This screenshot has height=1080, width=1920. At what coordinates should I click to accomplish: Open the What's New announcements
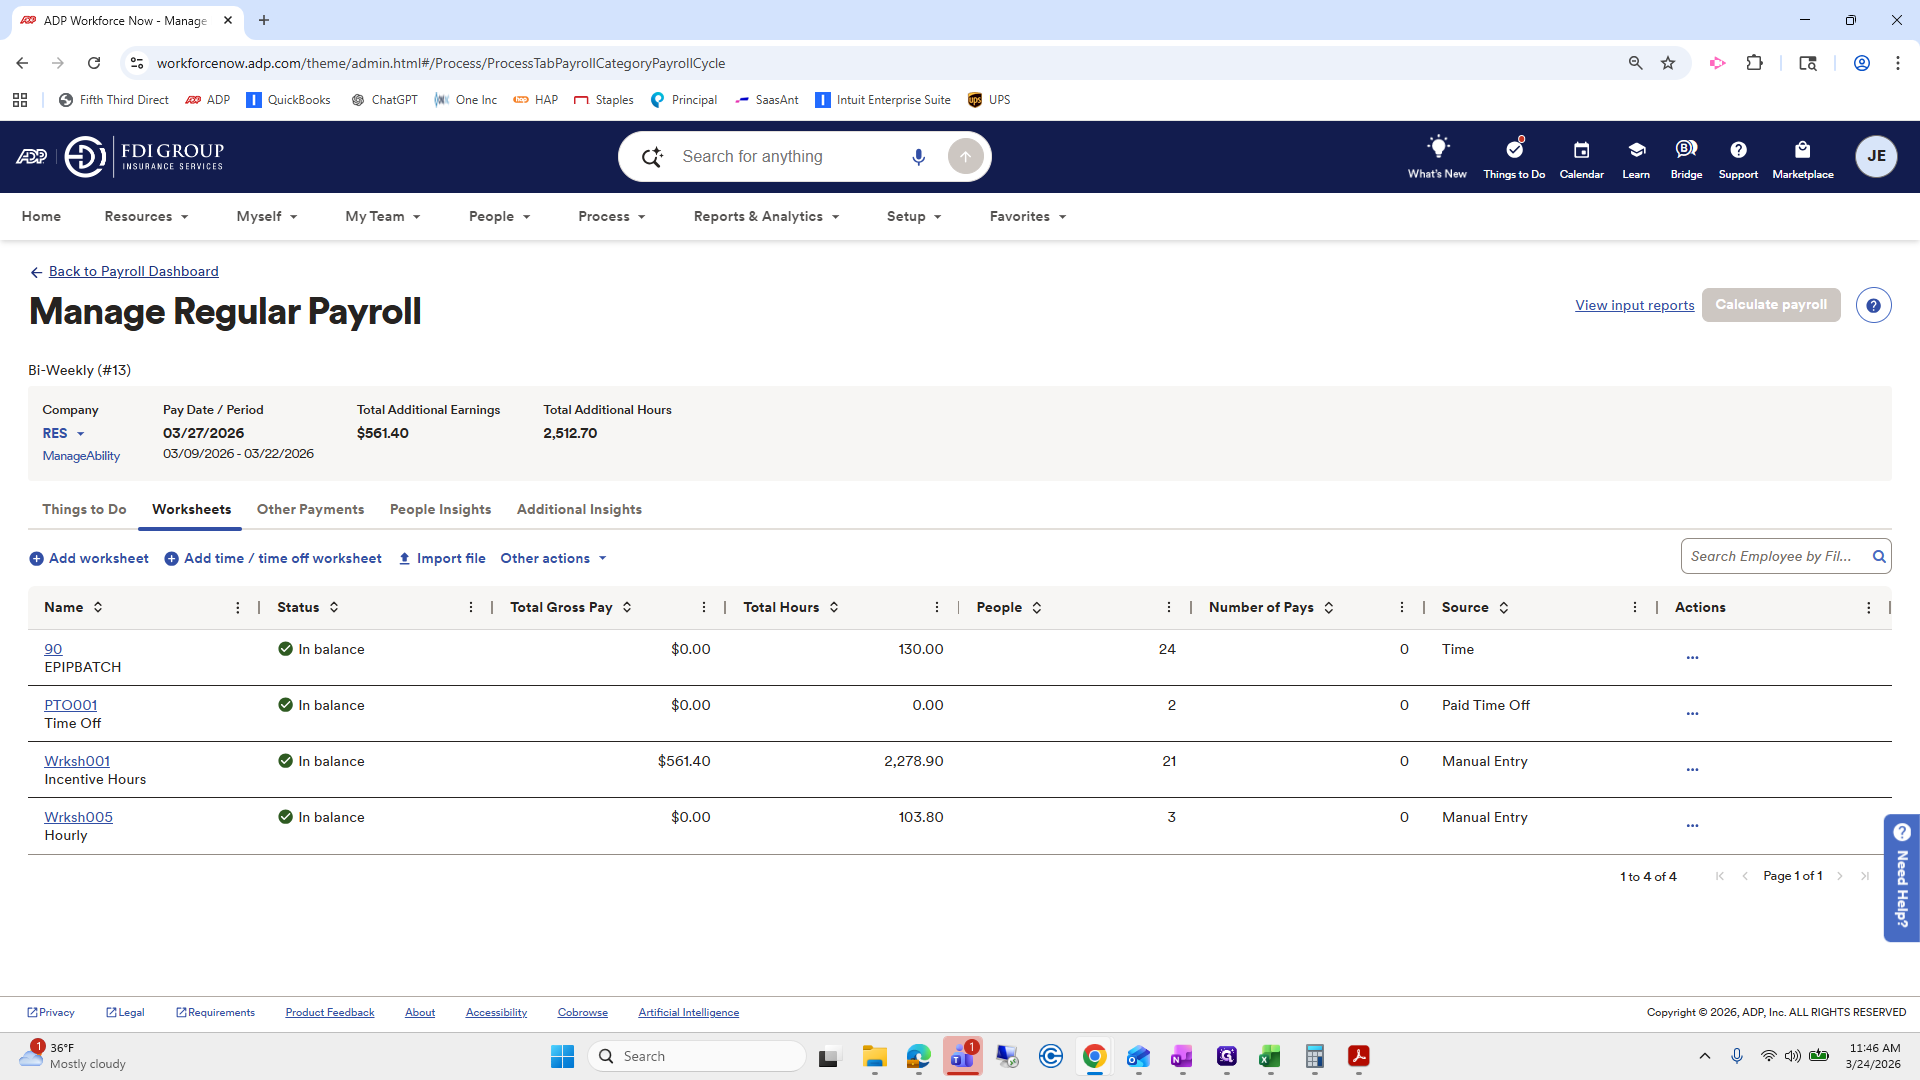coord(1436,156)
